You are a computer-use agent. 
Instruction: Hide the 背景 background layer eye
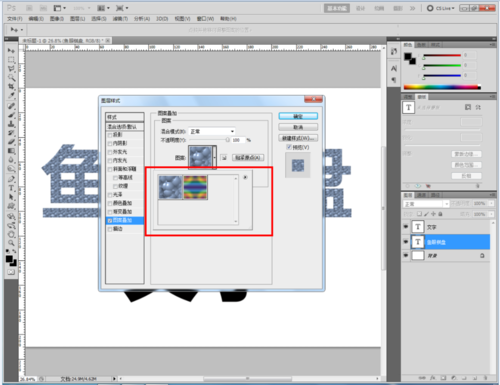point(406,256)
